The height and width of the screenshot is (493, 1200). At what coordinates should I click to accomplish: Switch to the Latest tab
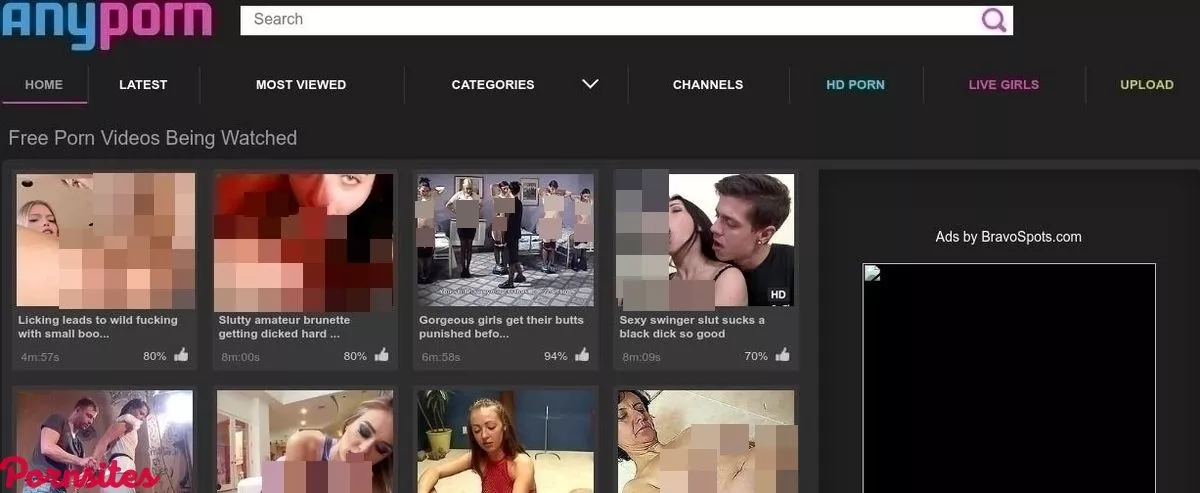pos(143,85)
